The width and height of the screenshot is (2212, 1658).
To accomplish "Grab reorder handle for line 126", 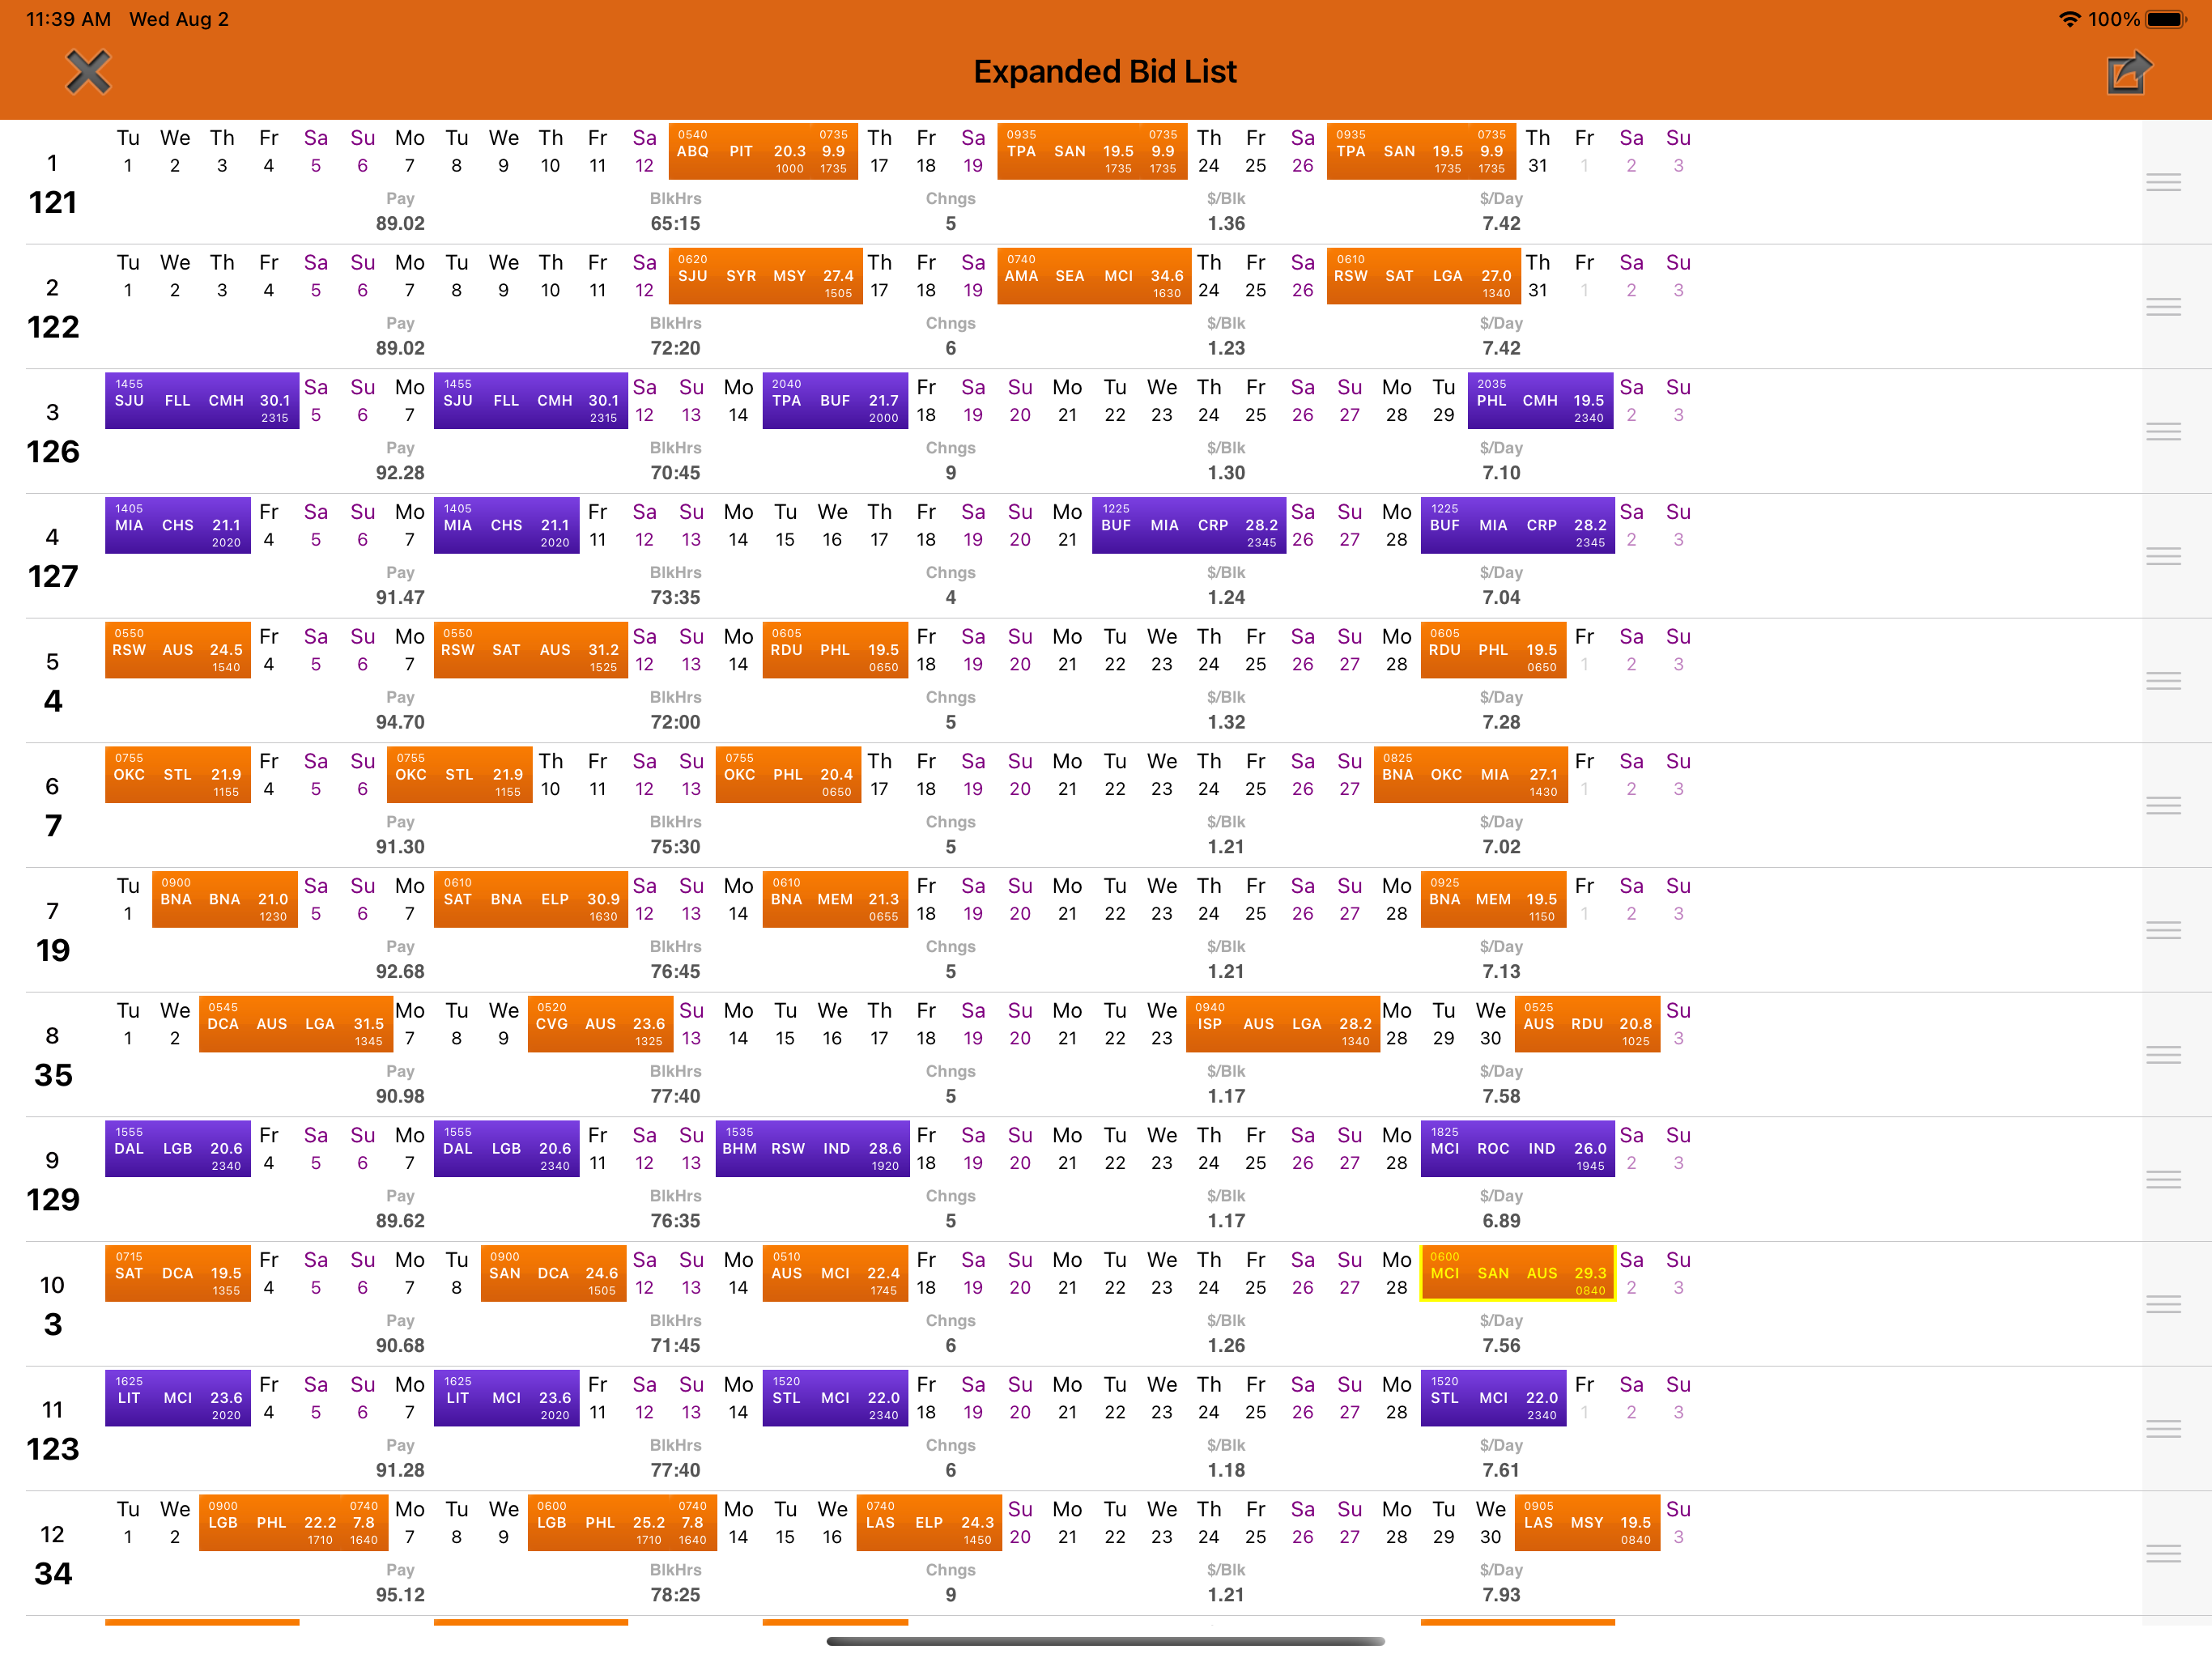I will (2163, 431).
